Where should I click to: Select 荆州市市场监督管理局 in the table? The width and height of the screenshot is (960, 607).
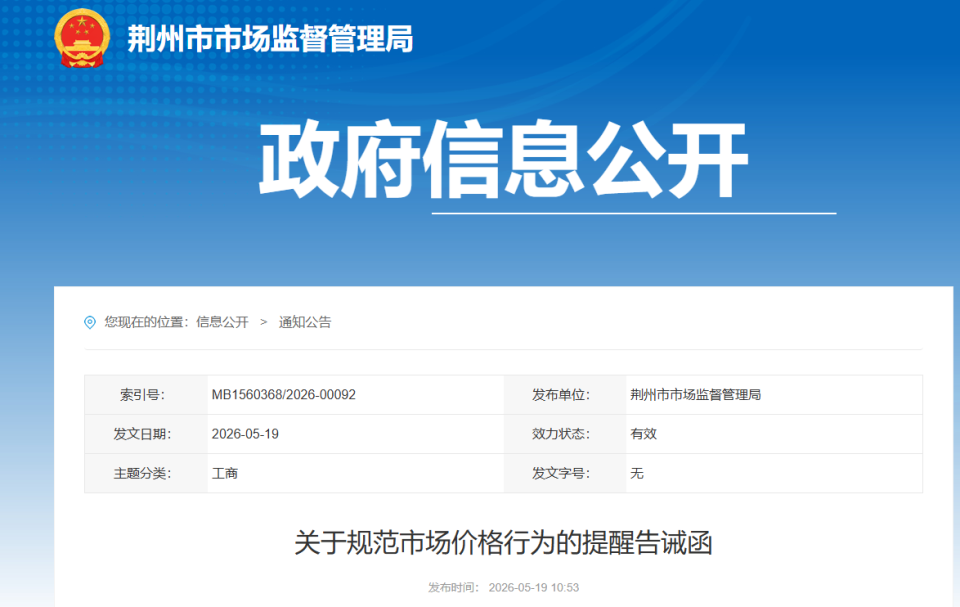[x=696, y=394]
